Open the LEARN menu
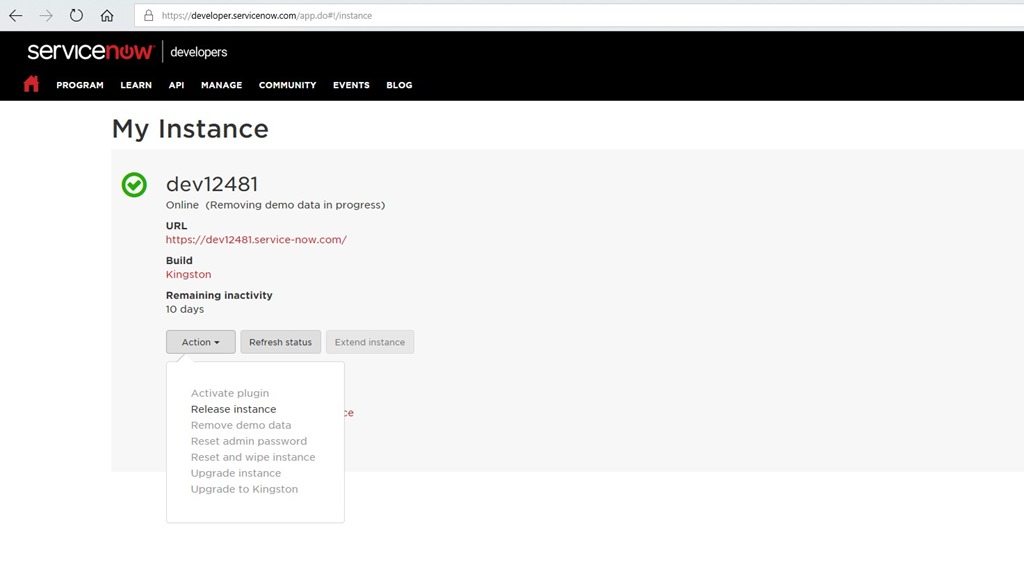The height and width of the screenshot is (583, 1024). pyautogui.click(x=136, y=85)
